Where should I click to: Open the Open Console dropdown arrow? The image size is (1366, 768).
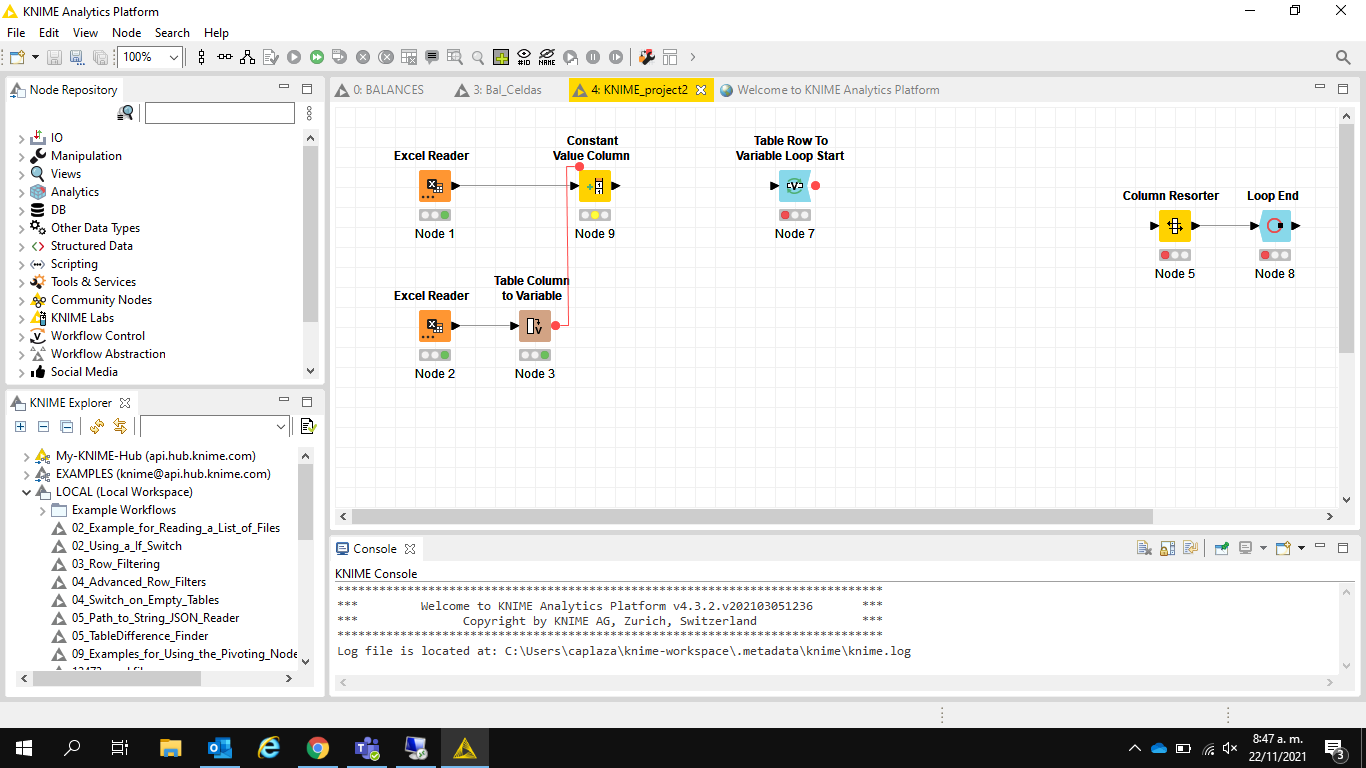[x=1300, y=548]
